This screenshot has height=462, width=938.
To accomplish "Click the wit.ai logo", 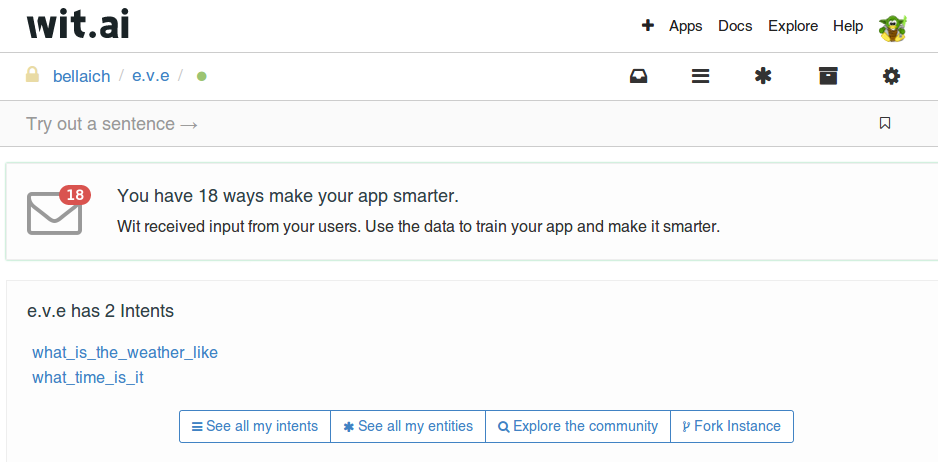I will (x=78, y=25).
